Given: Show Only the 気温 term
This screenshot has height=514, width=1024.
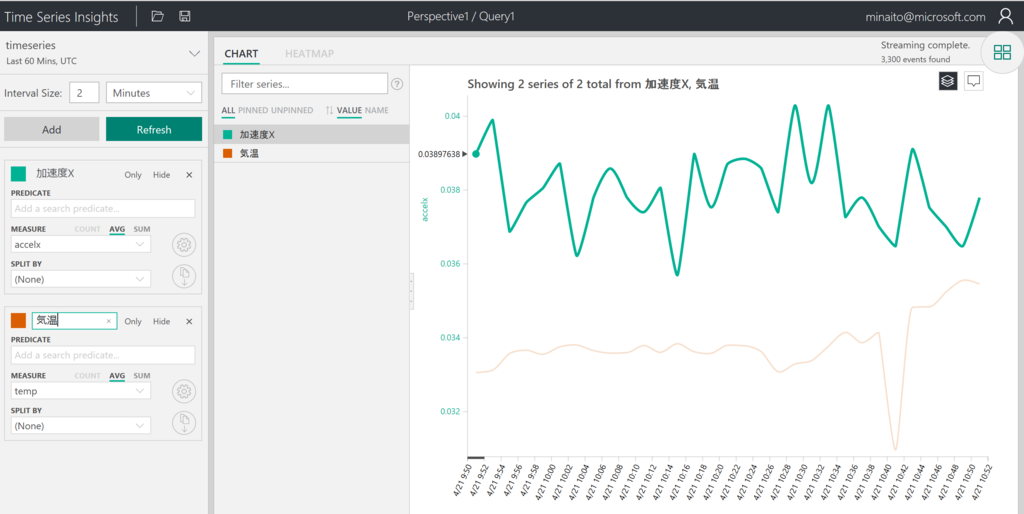Looking at the screenshot, I should pyautogui.click(x=133, y=321).
